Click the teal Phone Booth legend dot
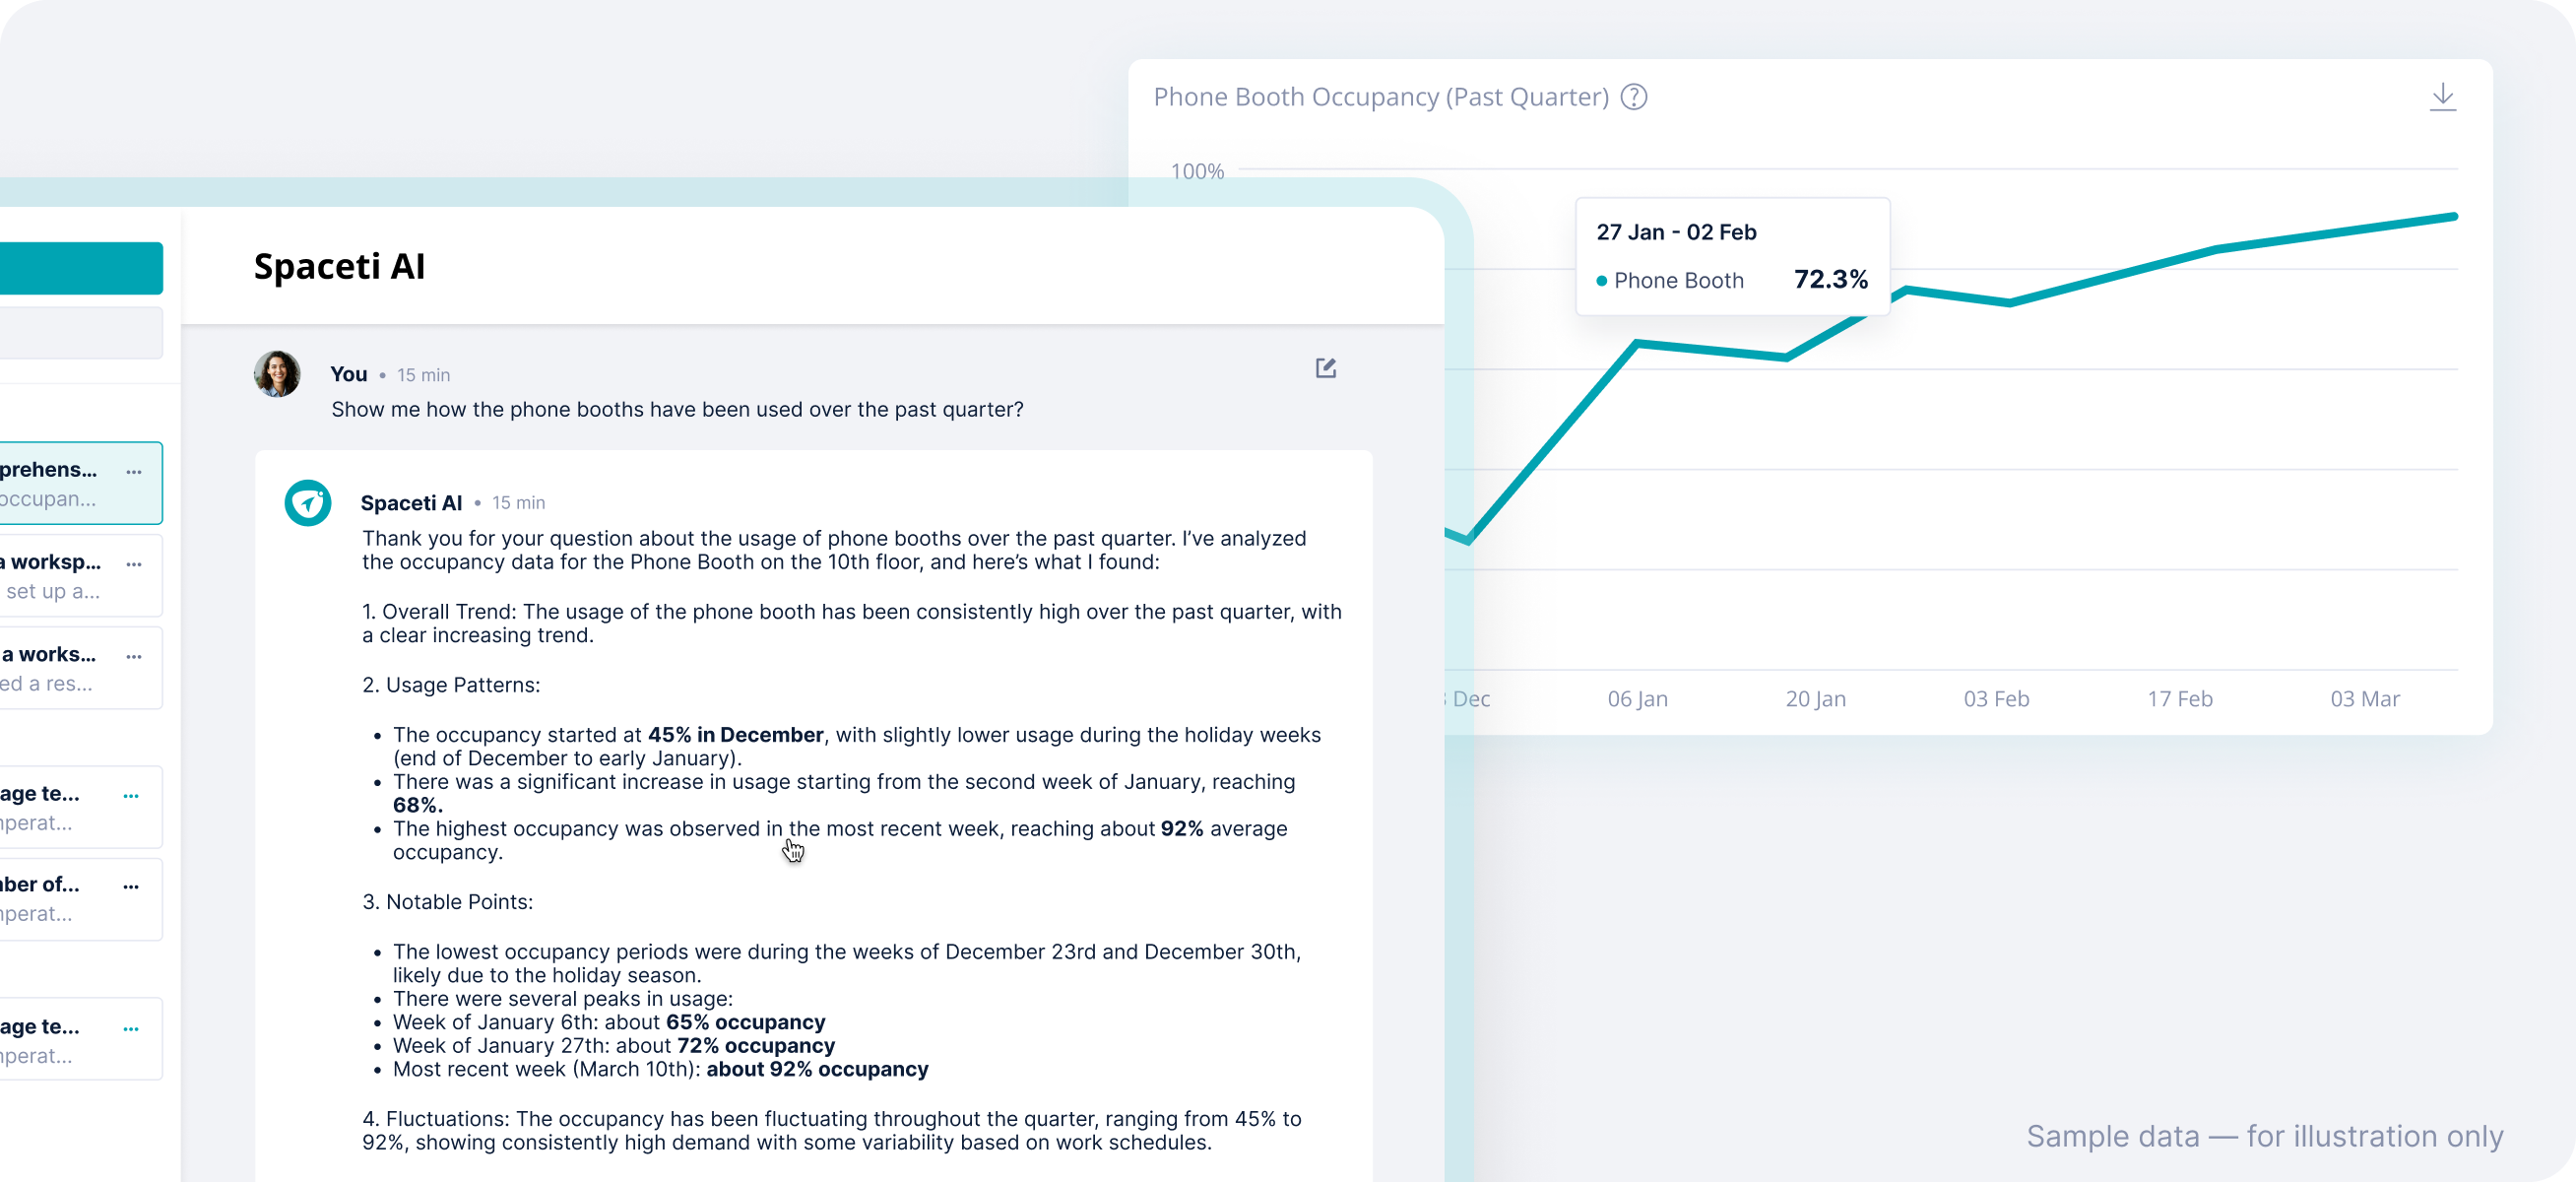This screenshot has height=1182, width=2576. [x=1602, y=281]
